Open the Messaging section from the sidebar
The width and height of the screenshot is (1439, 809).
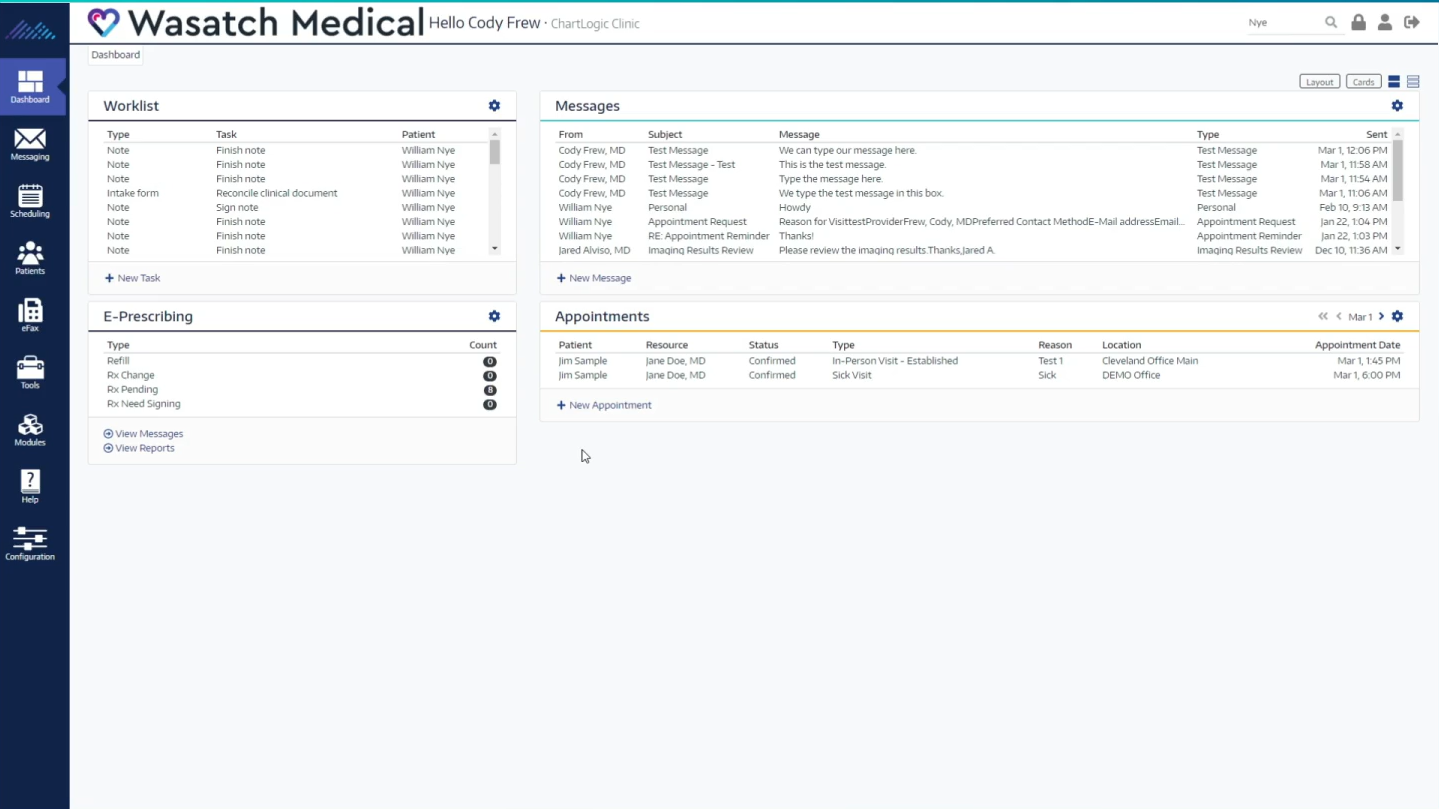click(29, 145)
